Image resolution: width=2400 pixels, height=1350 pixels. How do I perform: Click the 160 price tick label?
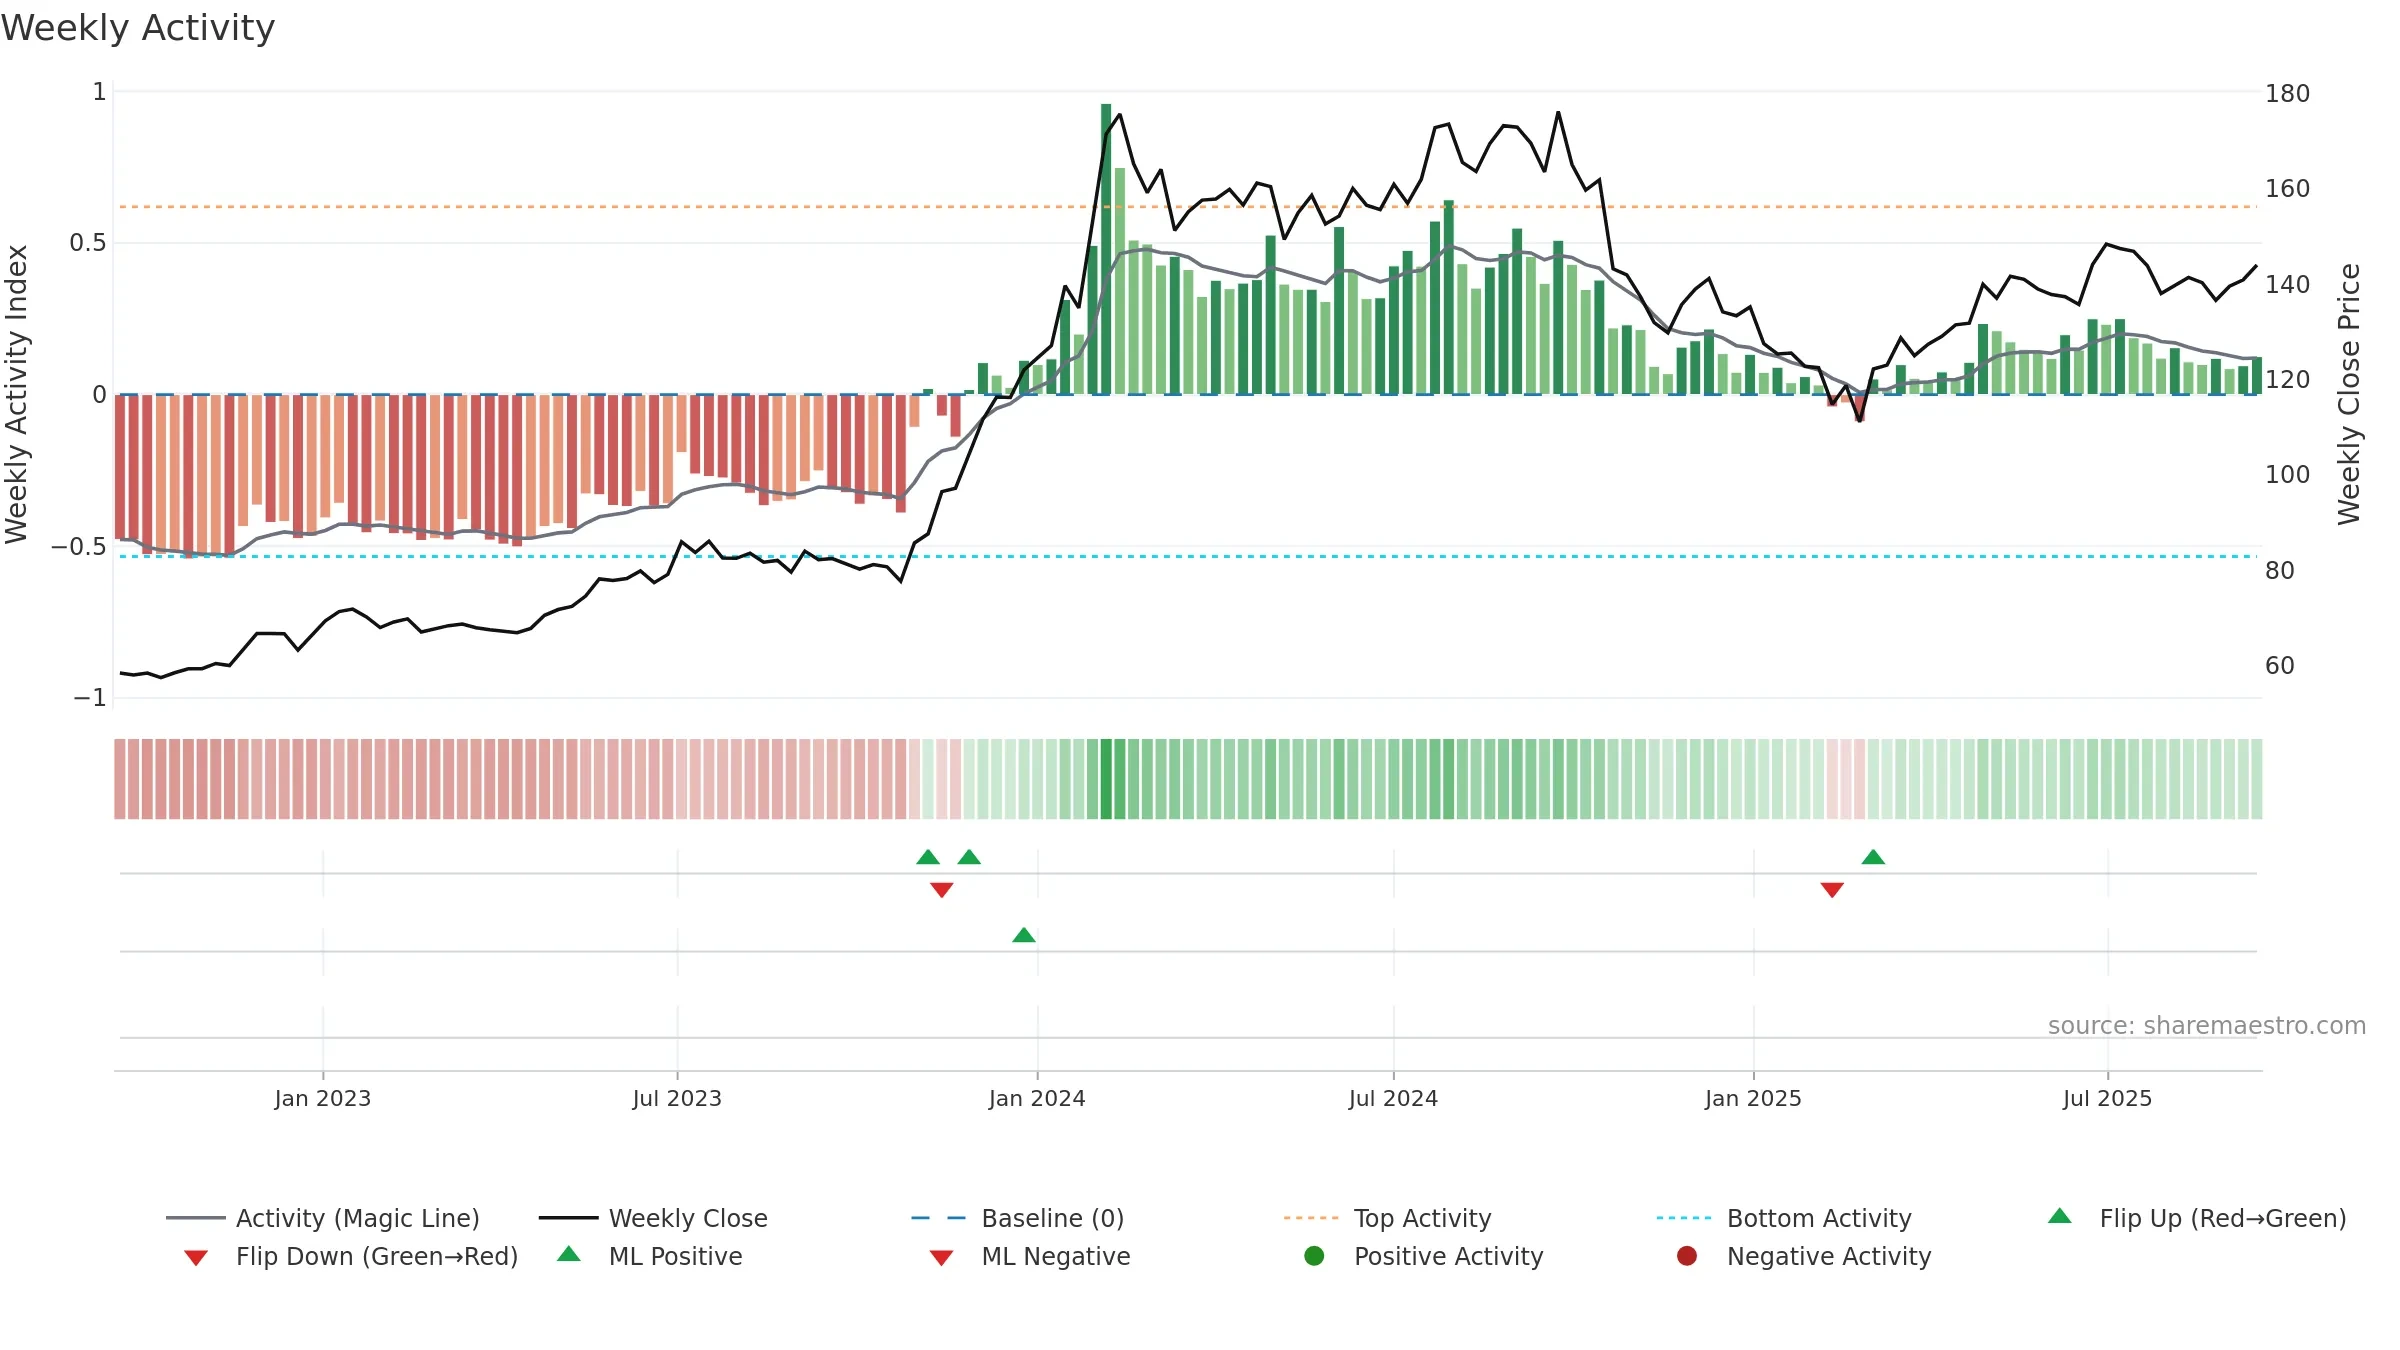click(2288, 189)
